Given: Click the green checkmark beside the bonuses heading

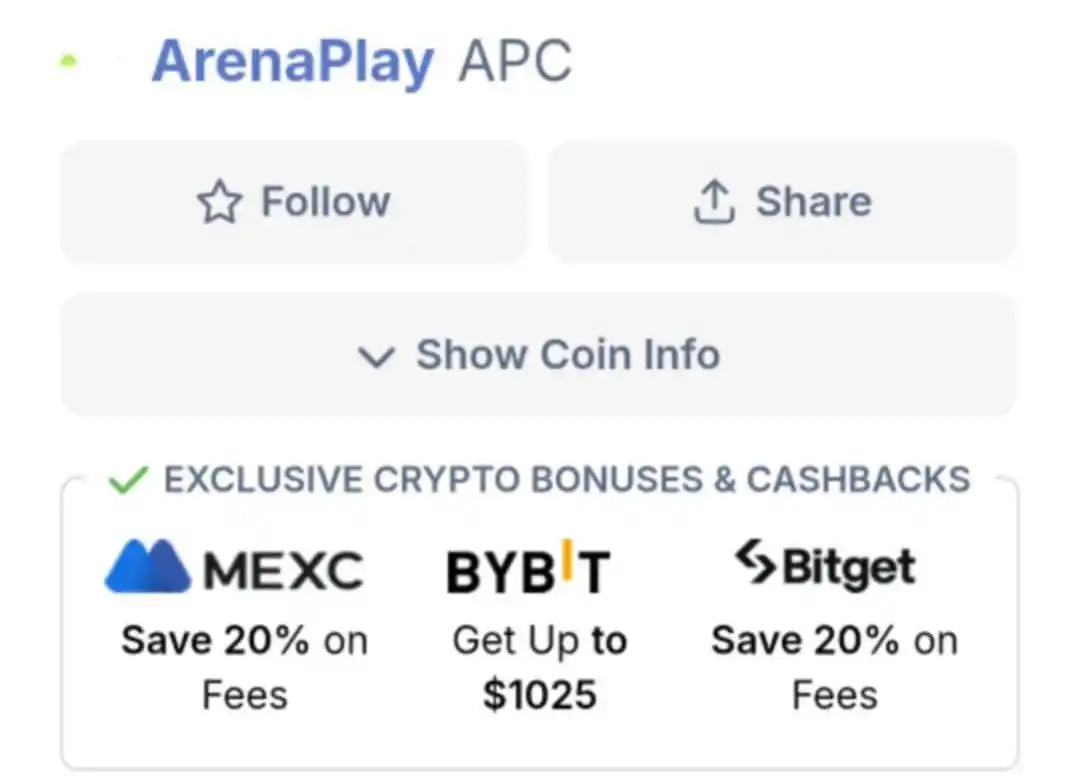Looking at the screenshot, I should [128, 479].
